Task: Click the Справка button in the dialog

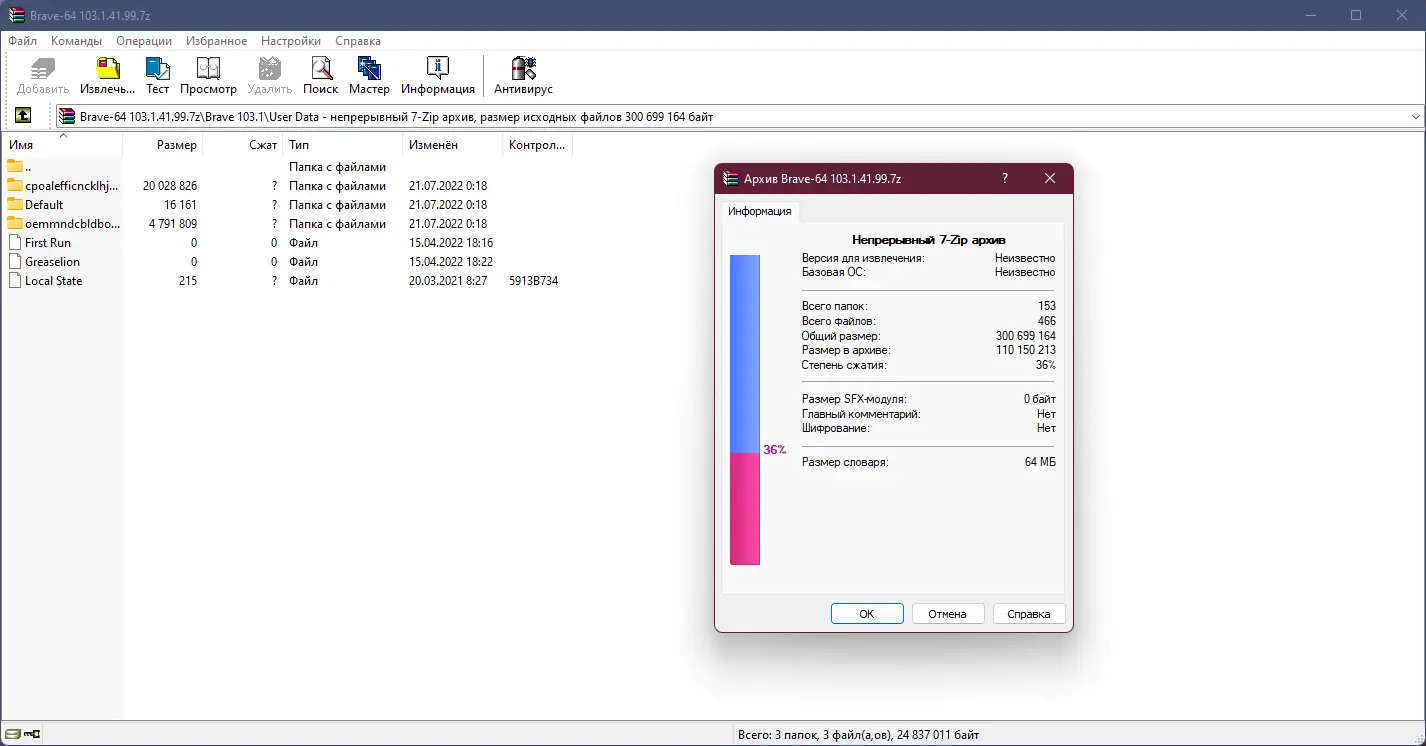Action: click(1029, 614)
